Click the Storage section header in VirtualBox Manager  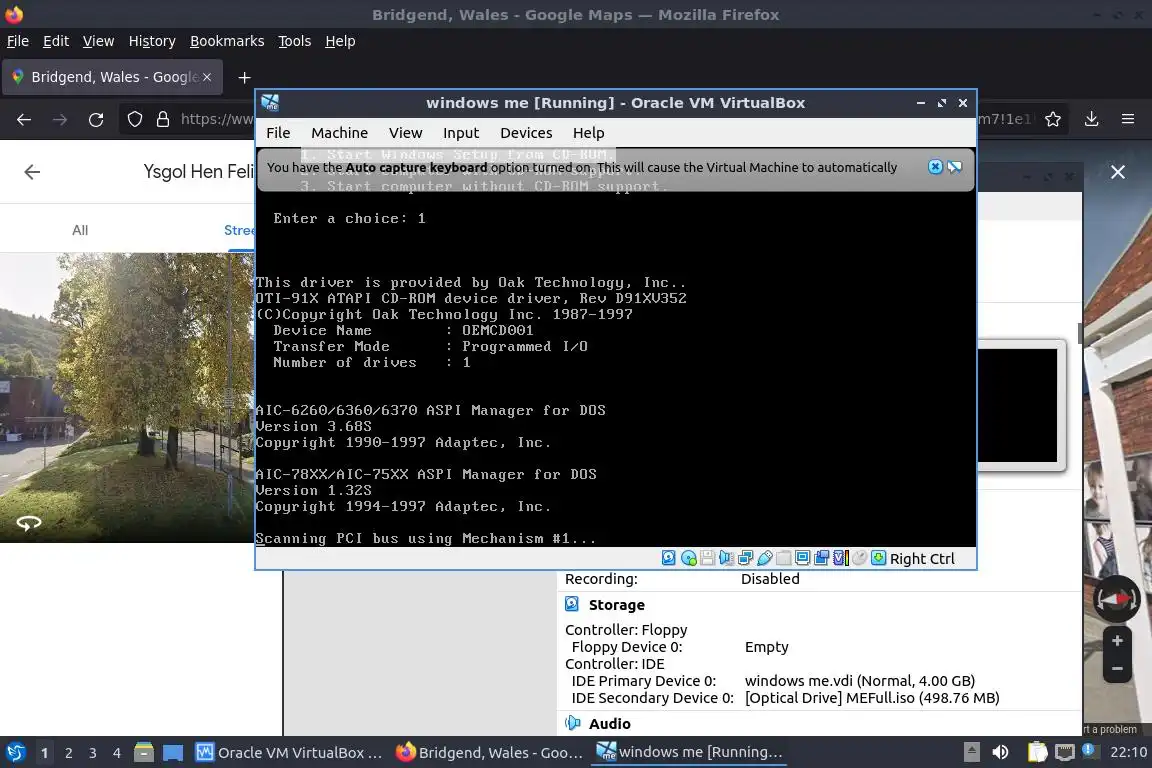616,605
